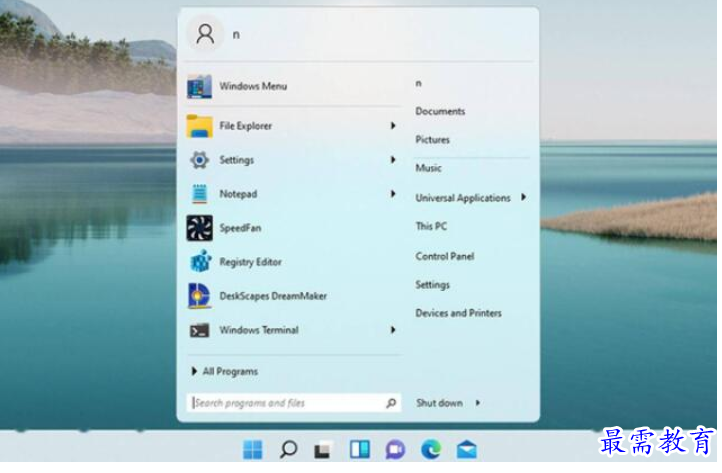Screen dimensions: 722x473
Task: Open taskbar Search icon
Action: point(288,449)
